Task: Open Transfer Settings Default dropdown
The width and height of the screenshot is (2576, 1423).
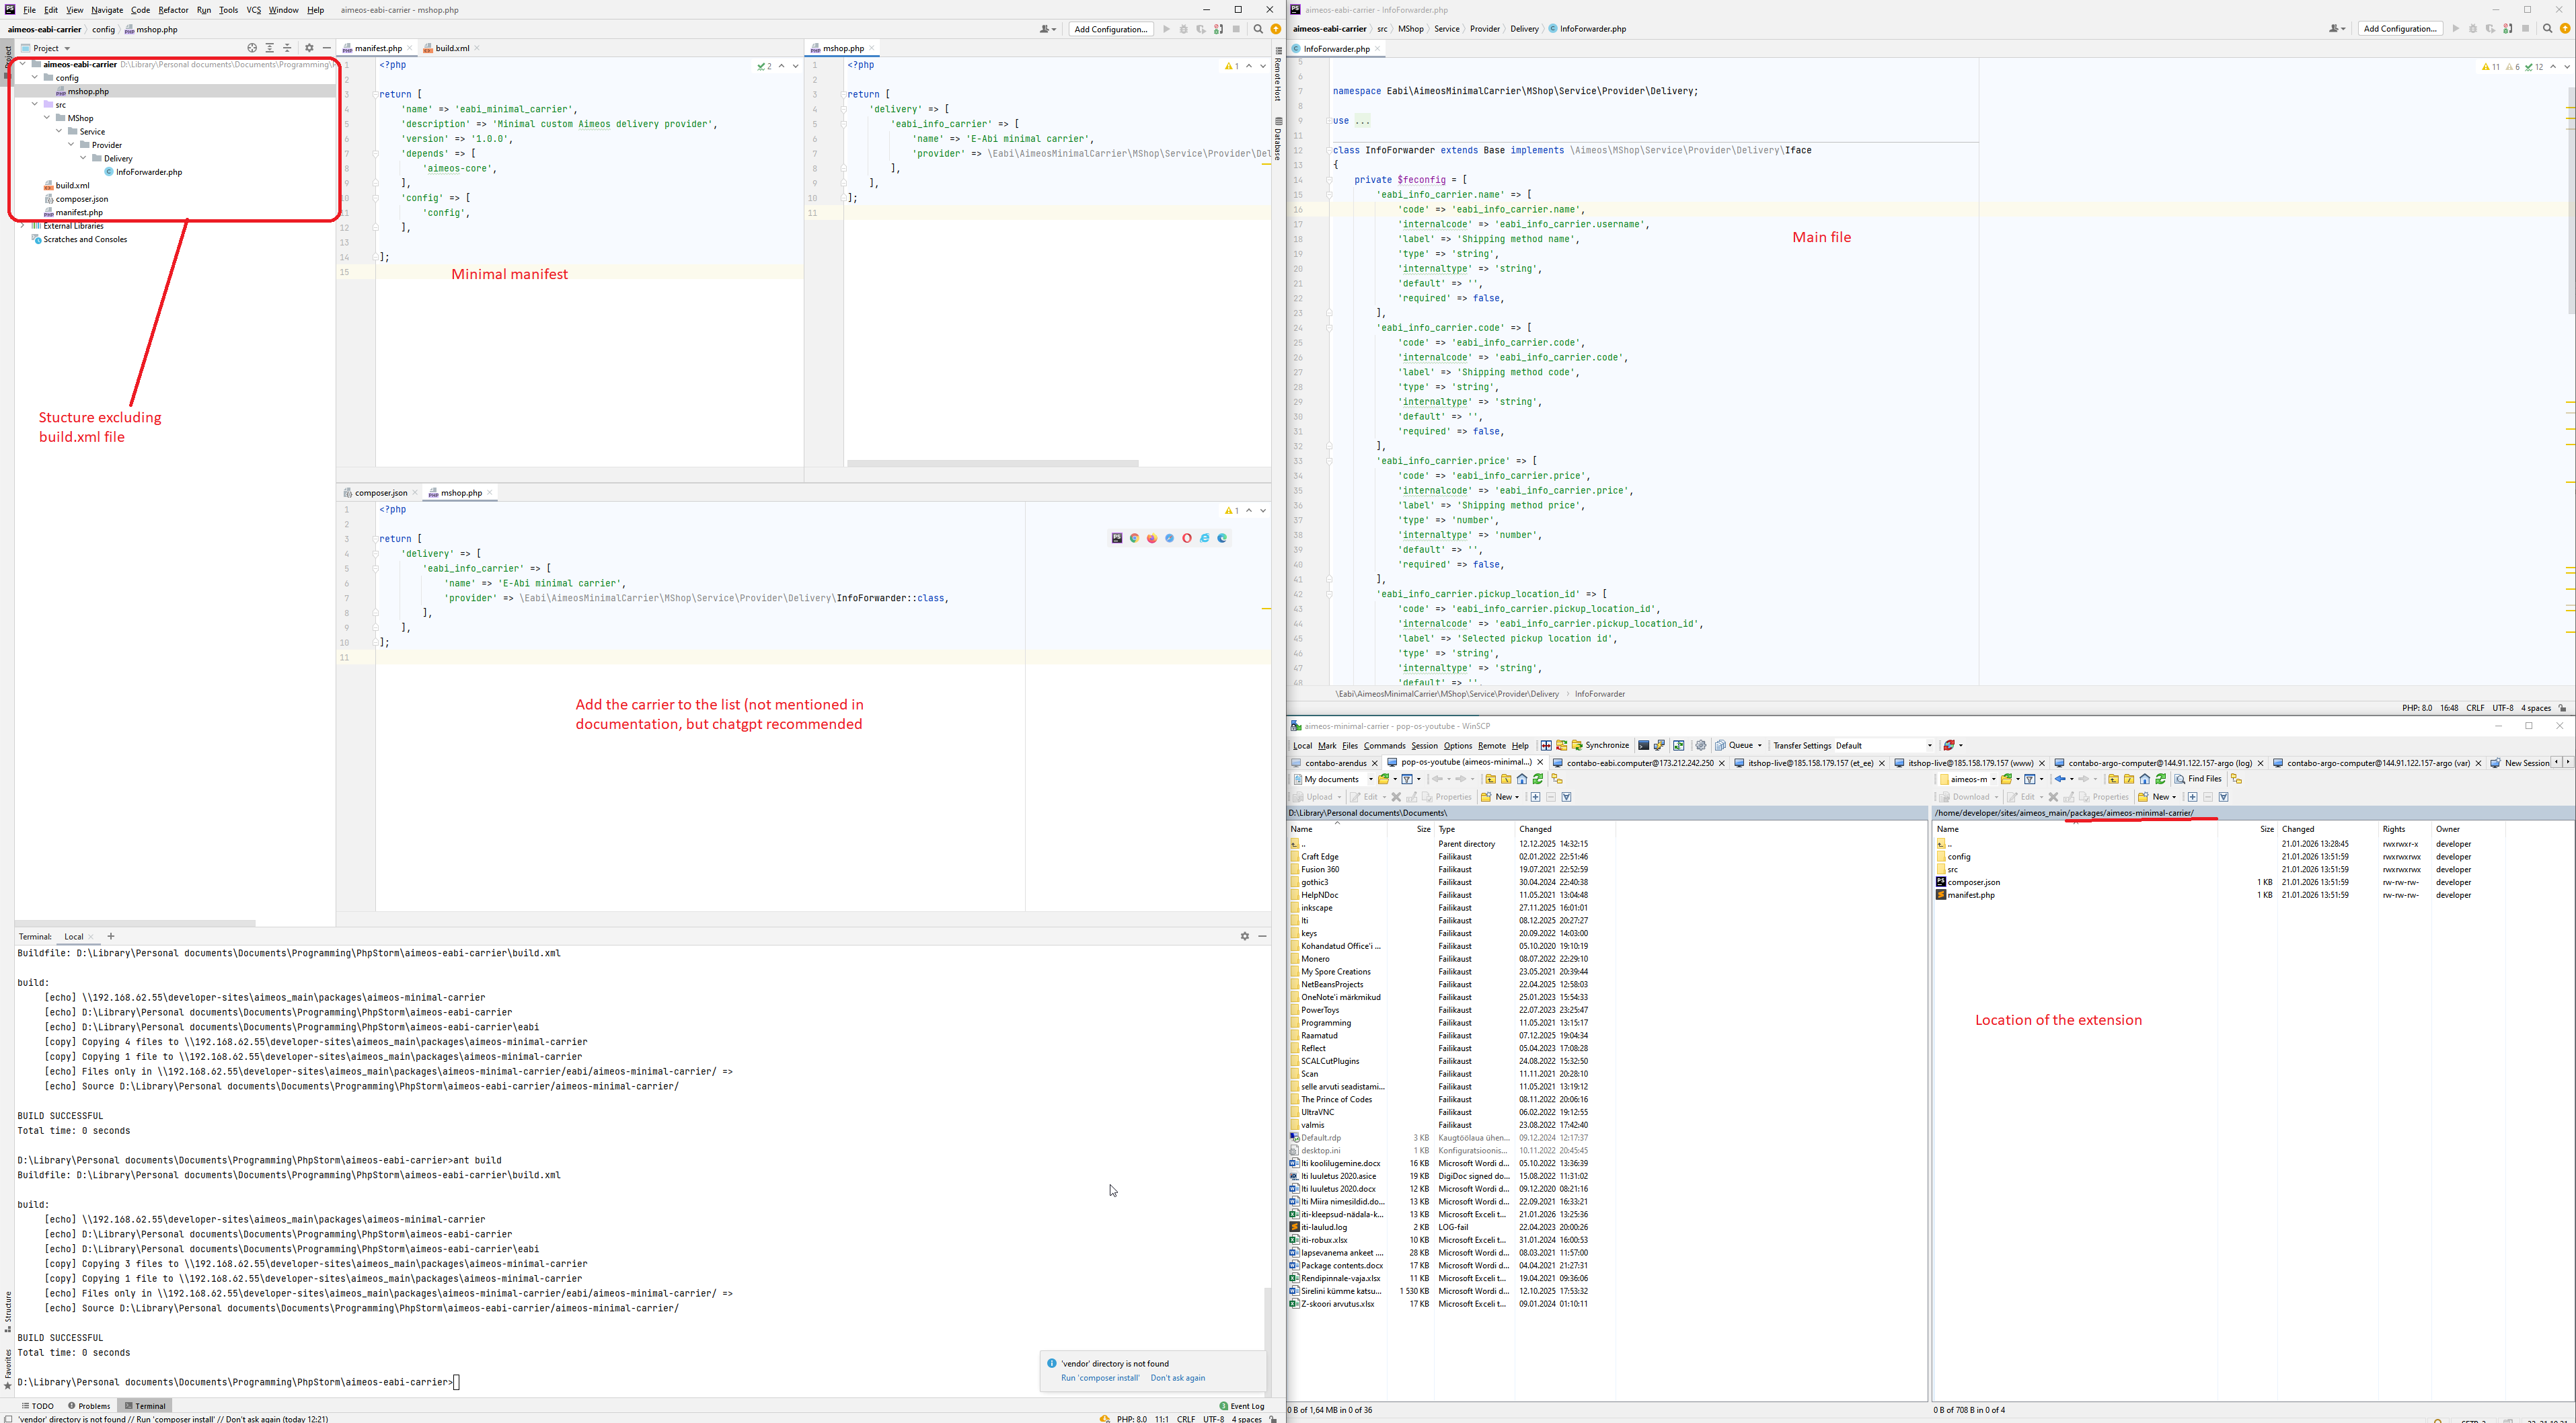Action: pyautogui.click(x=1929, y=745)
